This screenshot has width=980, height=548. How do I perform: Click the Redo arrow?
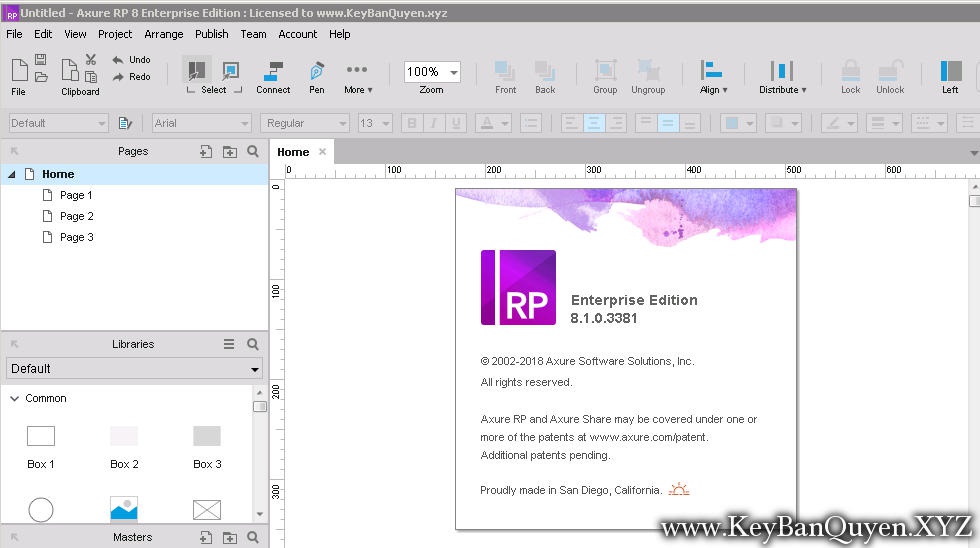[118, 77]
